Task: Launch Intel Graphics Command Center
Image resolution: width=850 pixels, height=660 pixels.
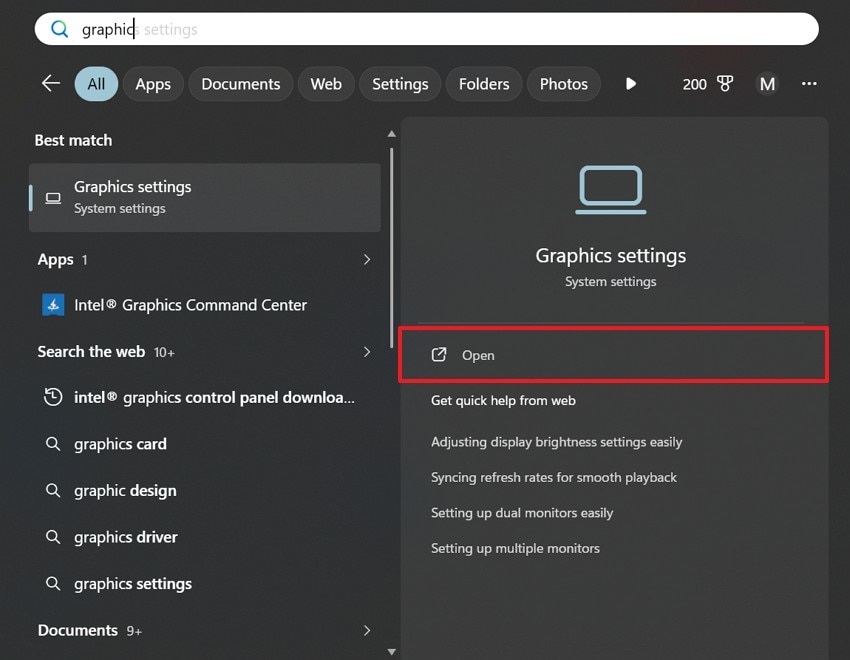Action: 205,305
